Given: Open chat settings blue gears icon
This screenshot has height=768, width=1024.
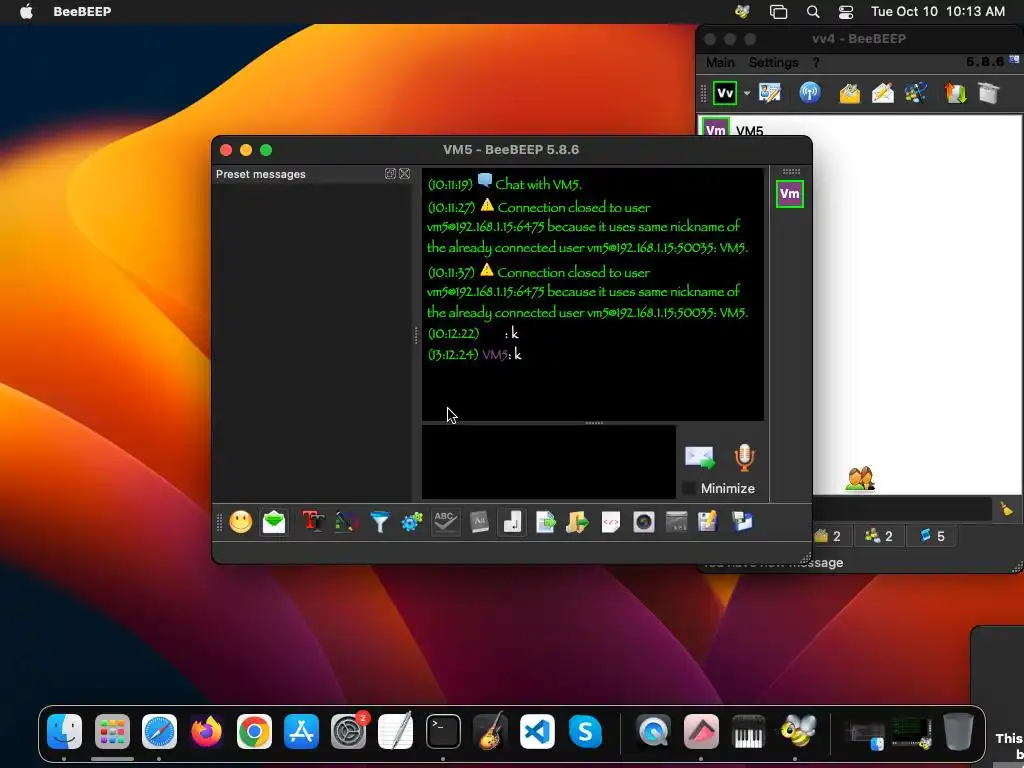Looking at the screenshot, I should 412,522.
